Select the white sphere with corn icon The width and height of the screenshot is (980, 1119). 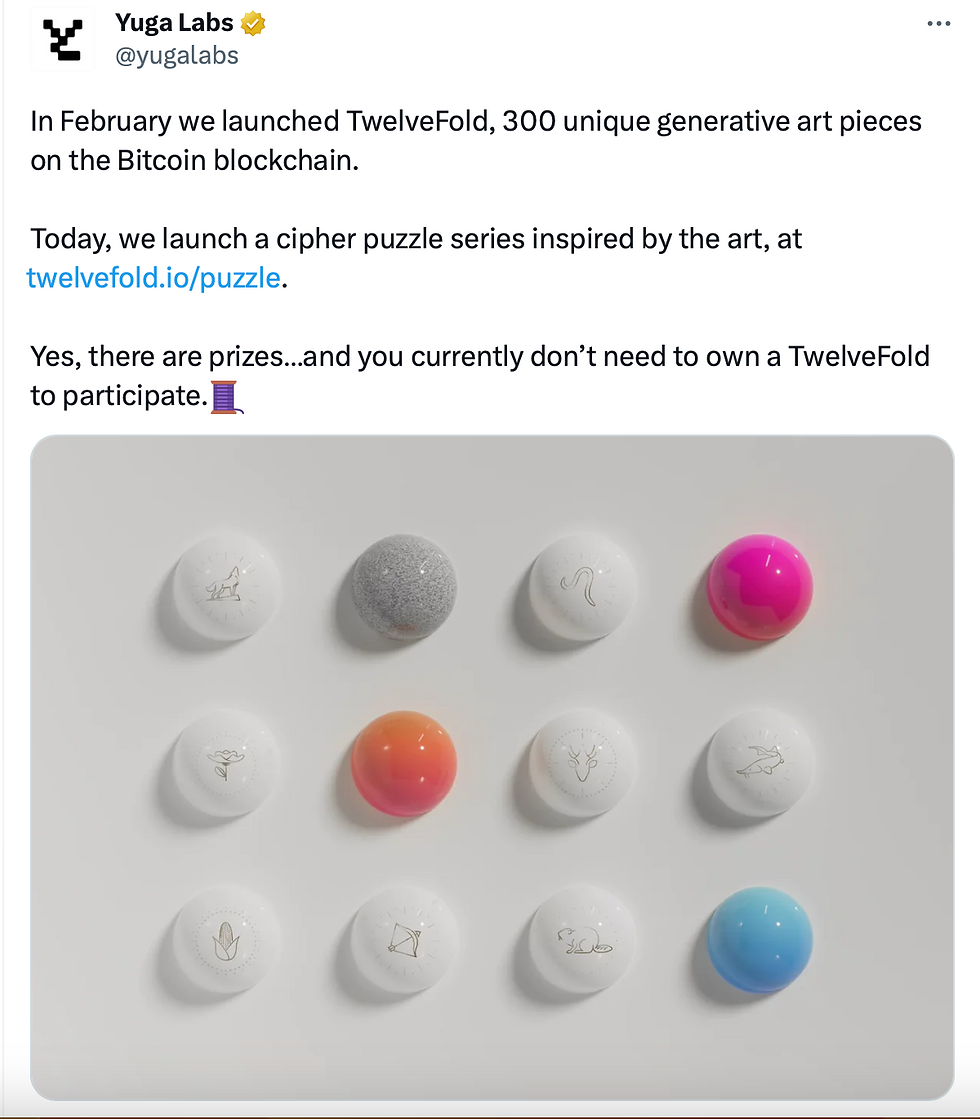[x=226, y=940]
